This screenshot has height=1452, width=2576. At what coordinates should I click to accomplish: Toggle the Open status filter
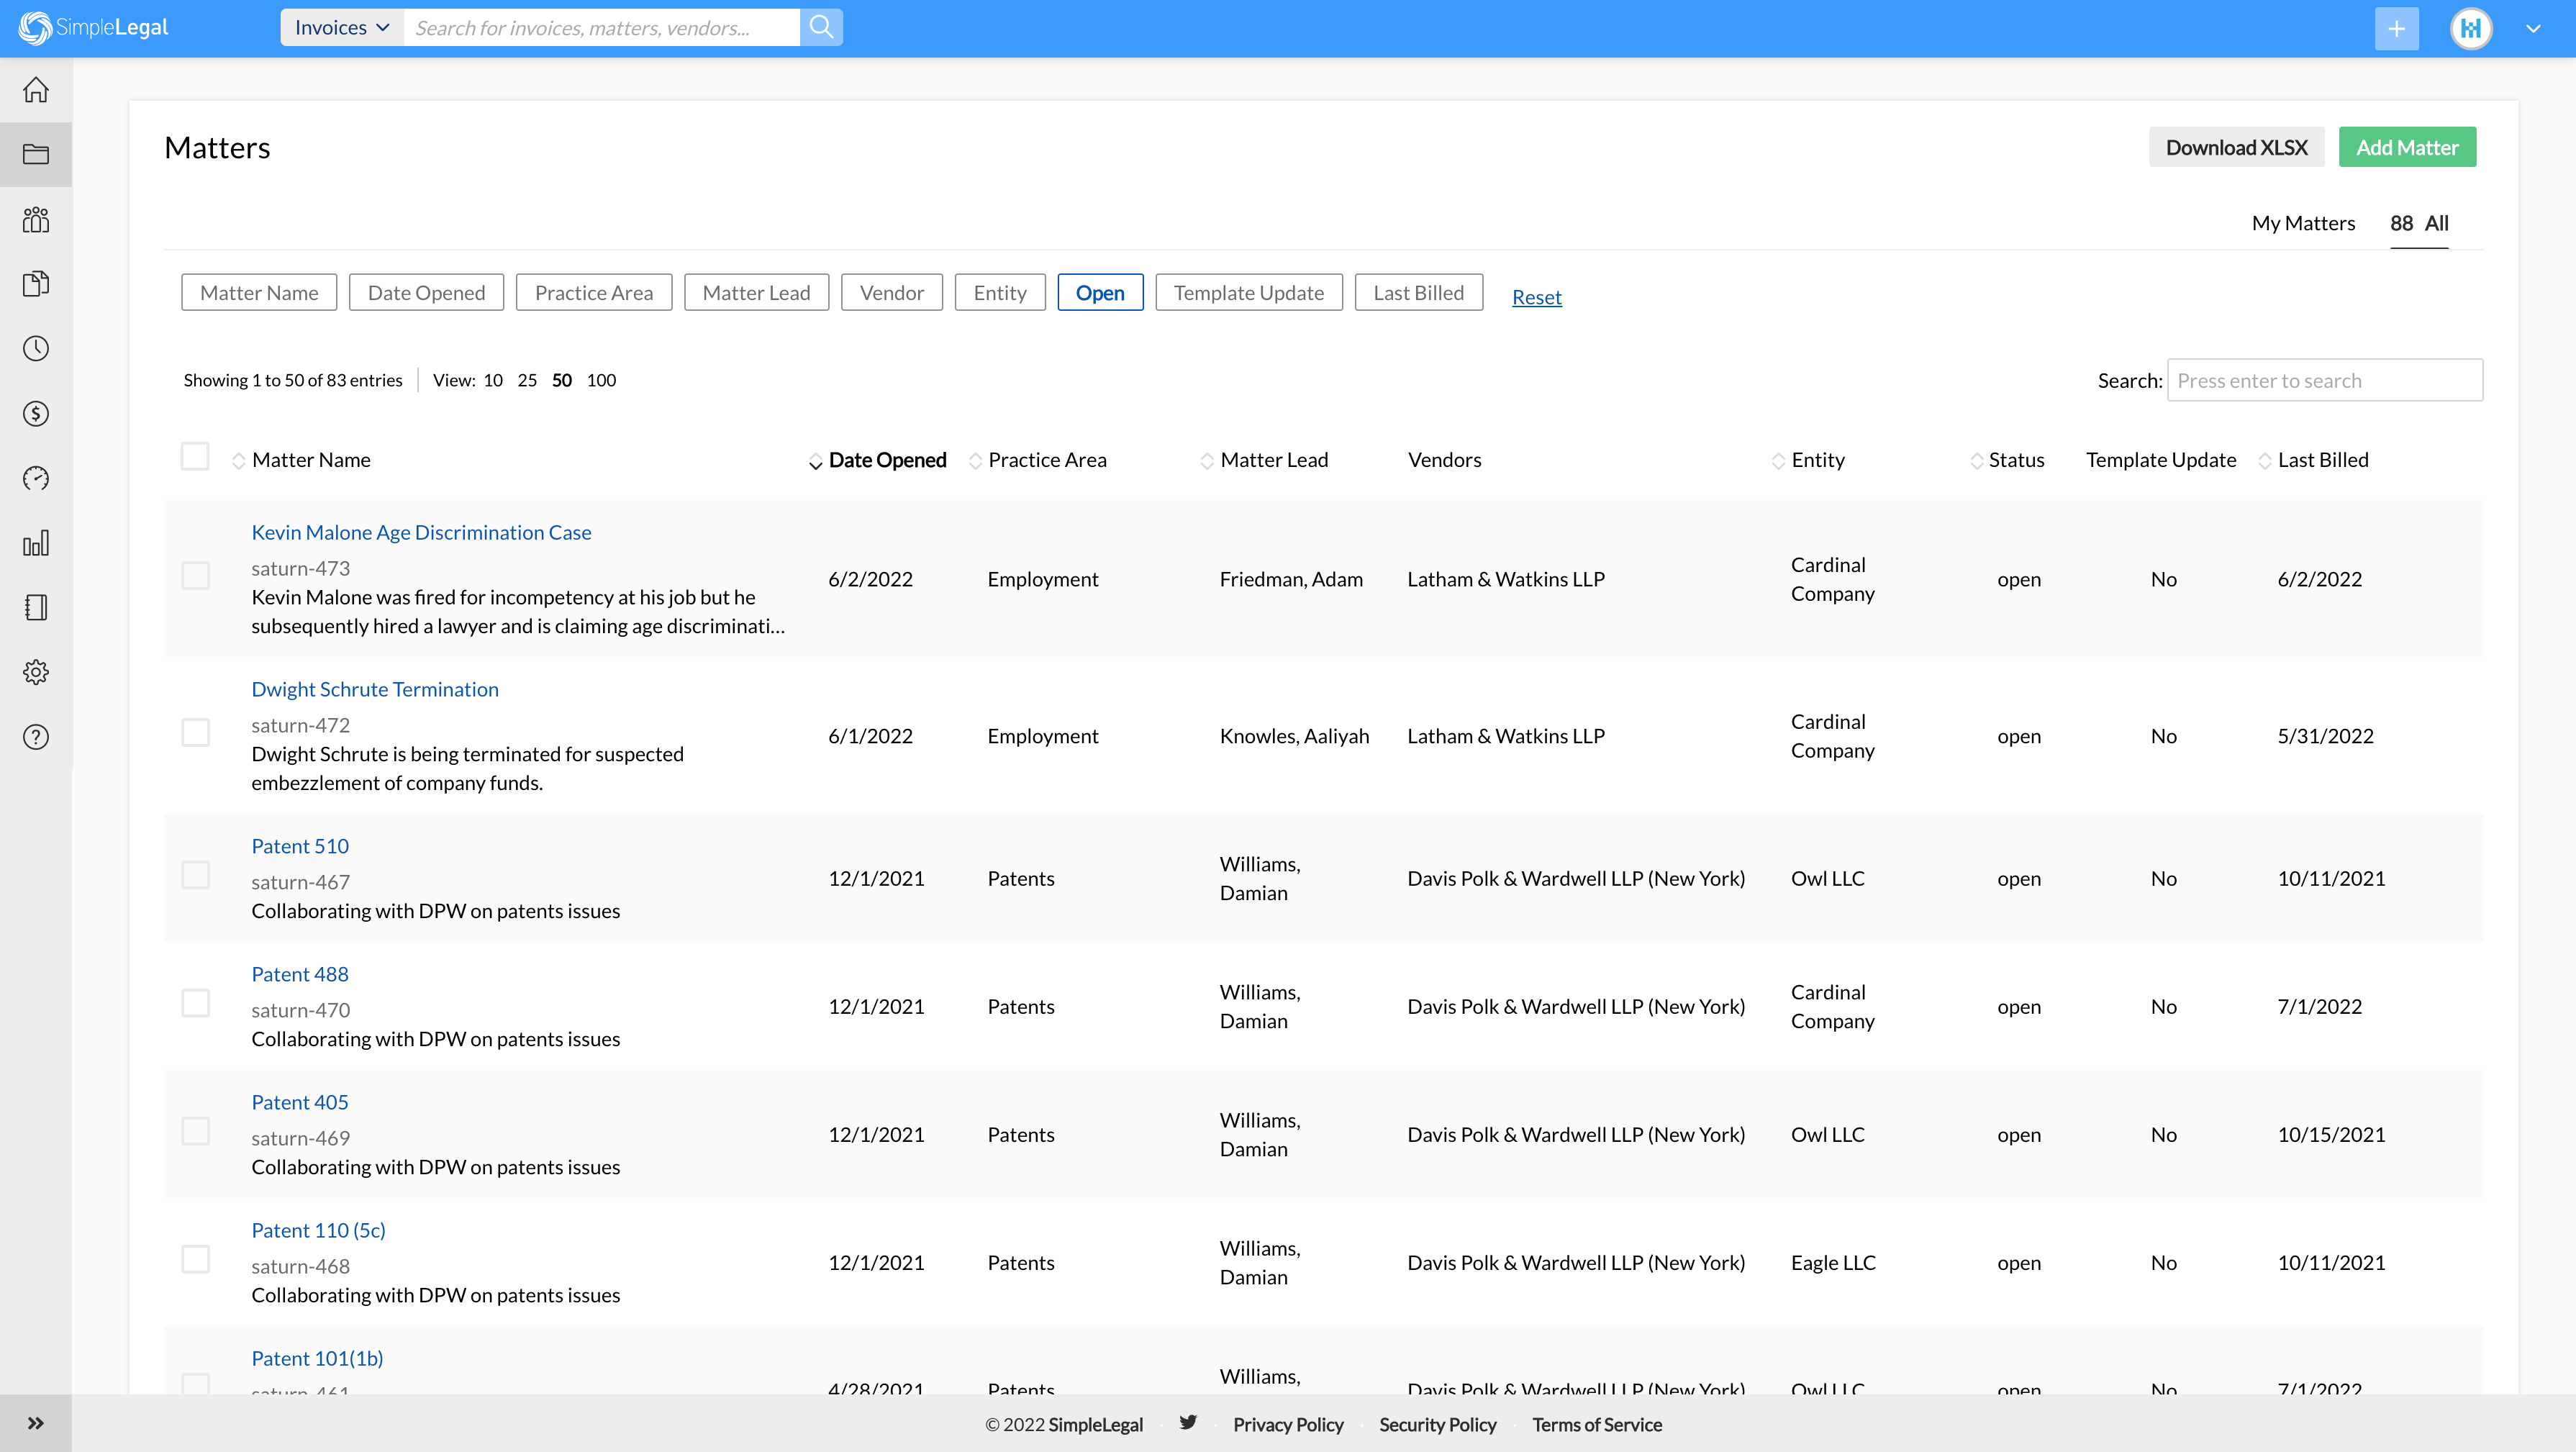pos(1100,292)
